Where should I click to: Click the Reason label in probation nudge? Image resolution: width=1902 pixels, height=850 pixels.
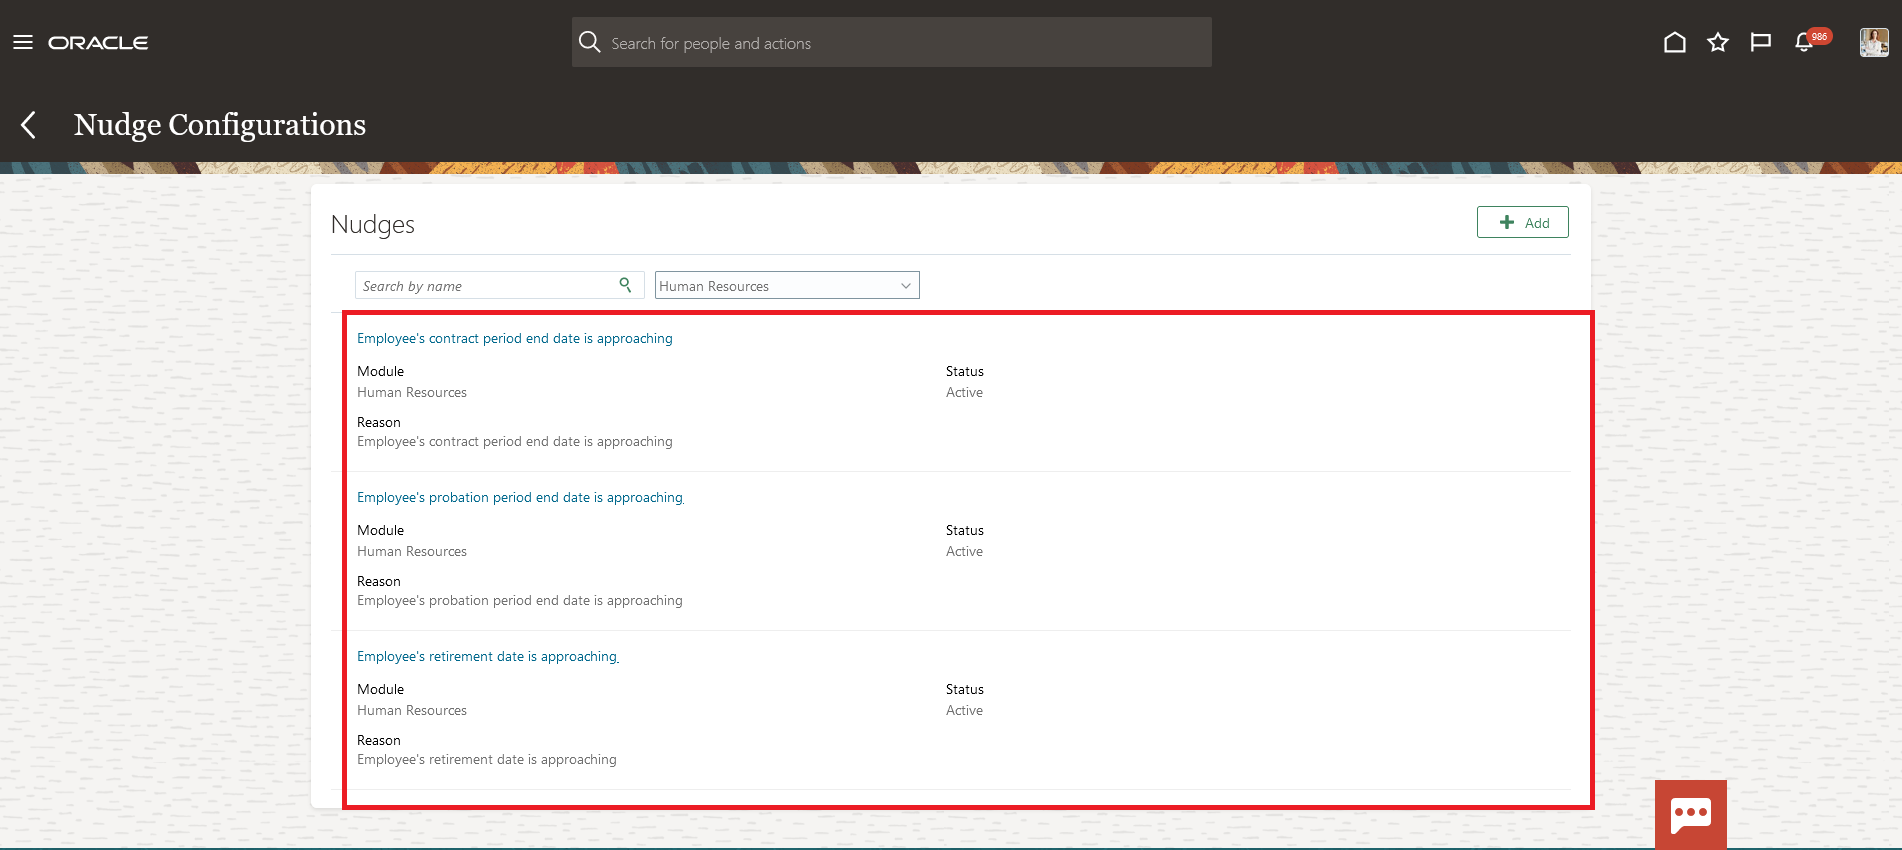[379, 581]
